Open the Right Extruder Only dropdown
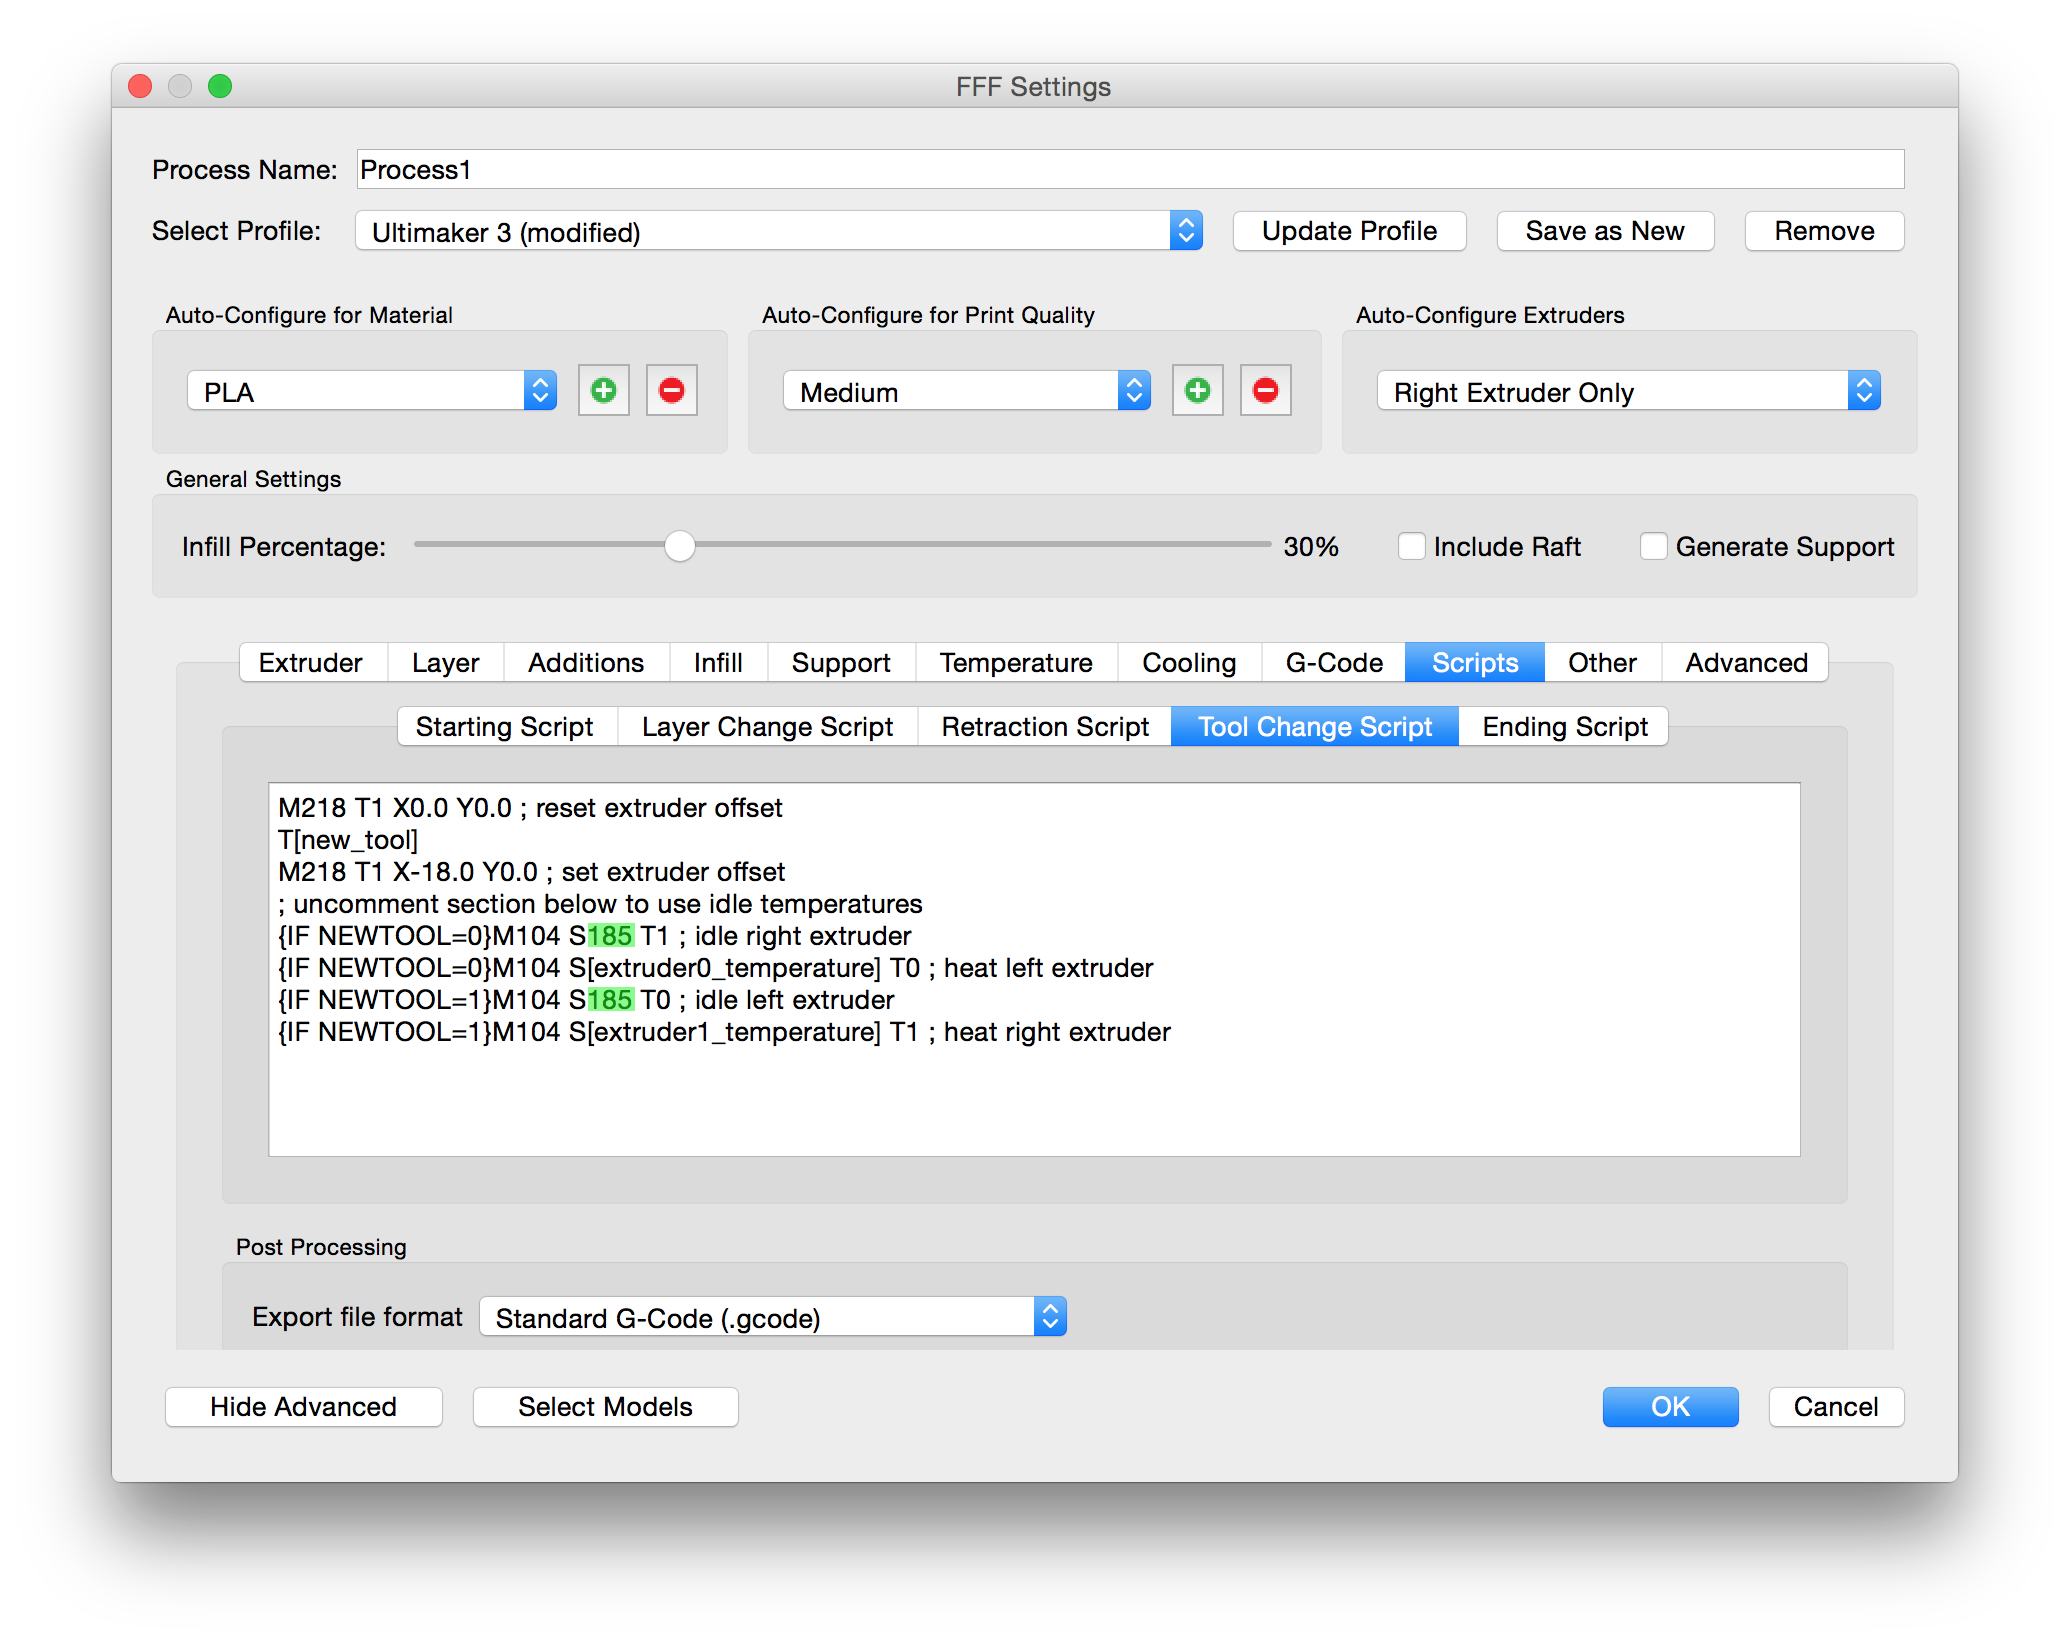 point(1629,391)
